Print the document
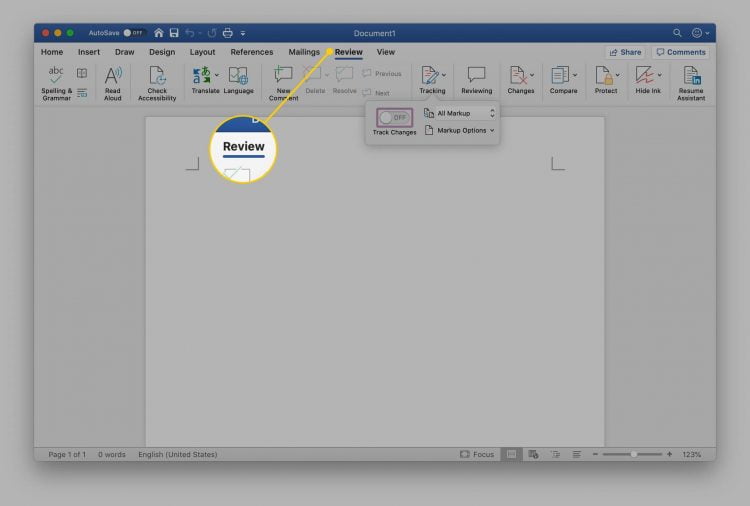Viewport: 750px width, 506px height. point(228,33)
